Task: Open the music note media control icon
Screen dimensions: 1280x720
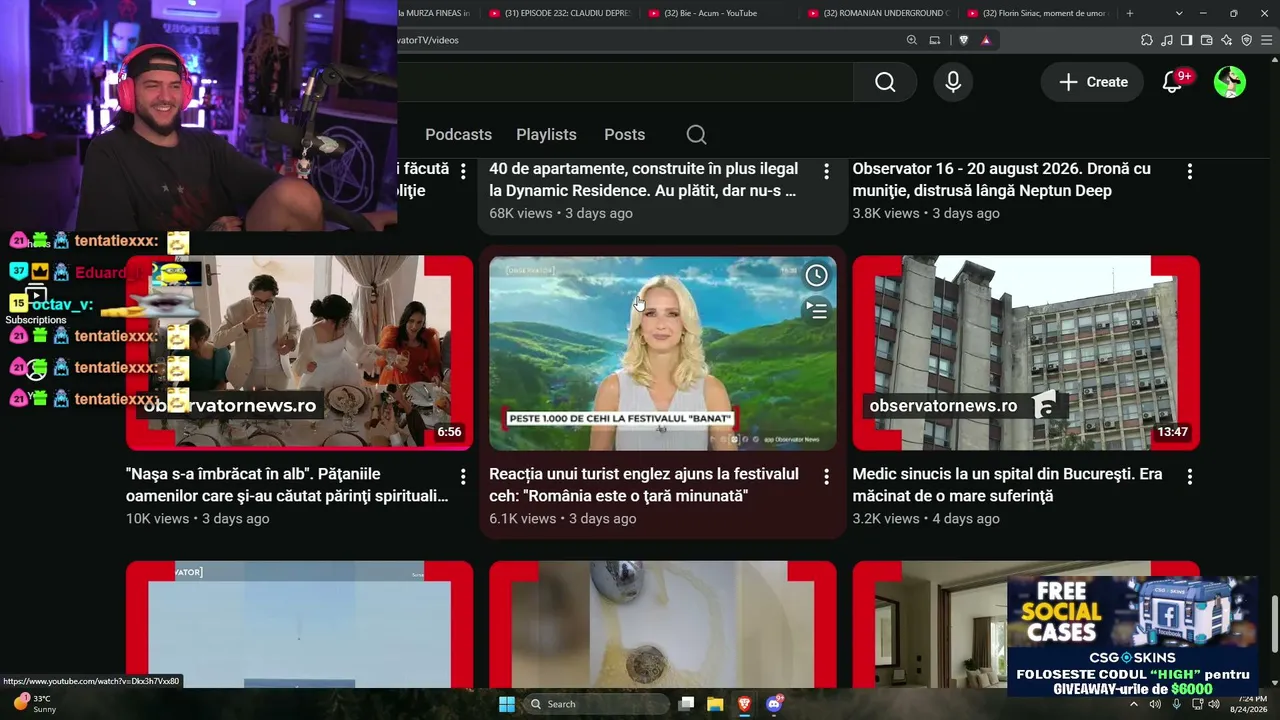Action: (1167, 40)
